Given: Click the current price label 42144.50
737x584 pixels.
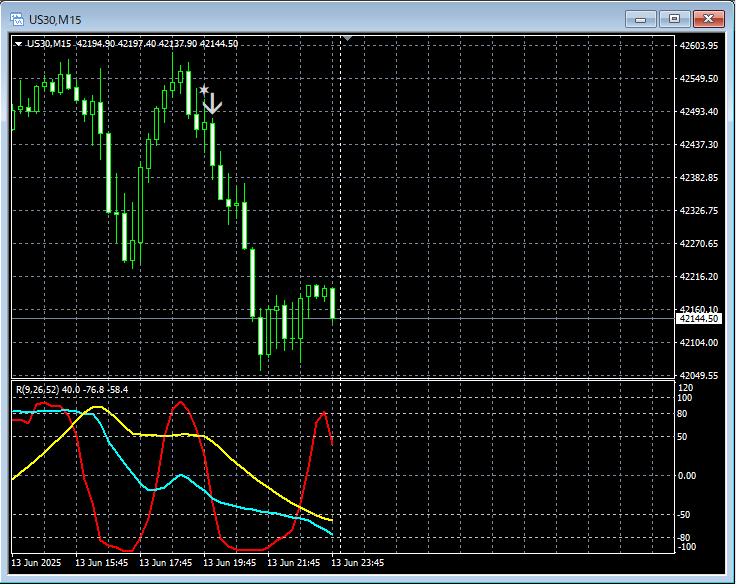Looking at the screenshot, I should [x=698, y=318].
